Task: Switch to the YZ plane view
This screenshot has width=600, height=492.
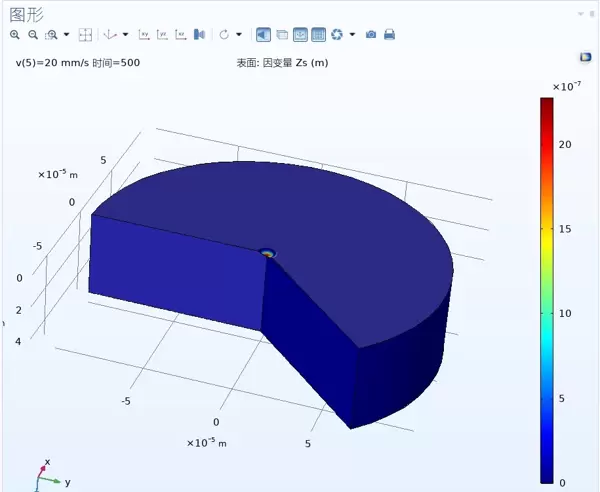Action: pyautogui.click(x=162, y=35)
